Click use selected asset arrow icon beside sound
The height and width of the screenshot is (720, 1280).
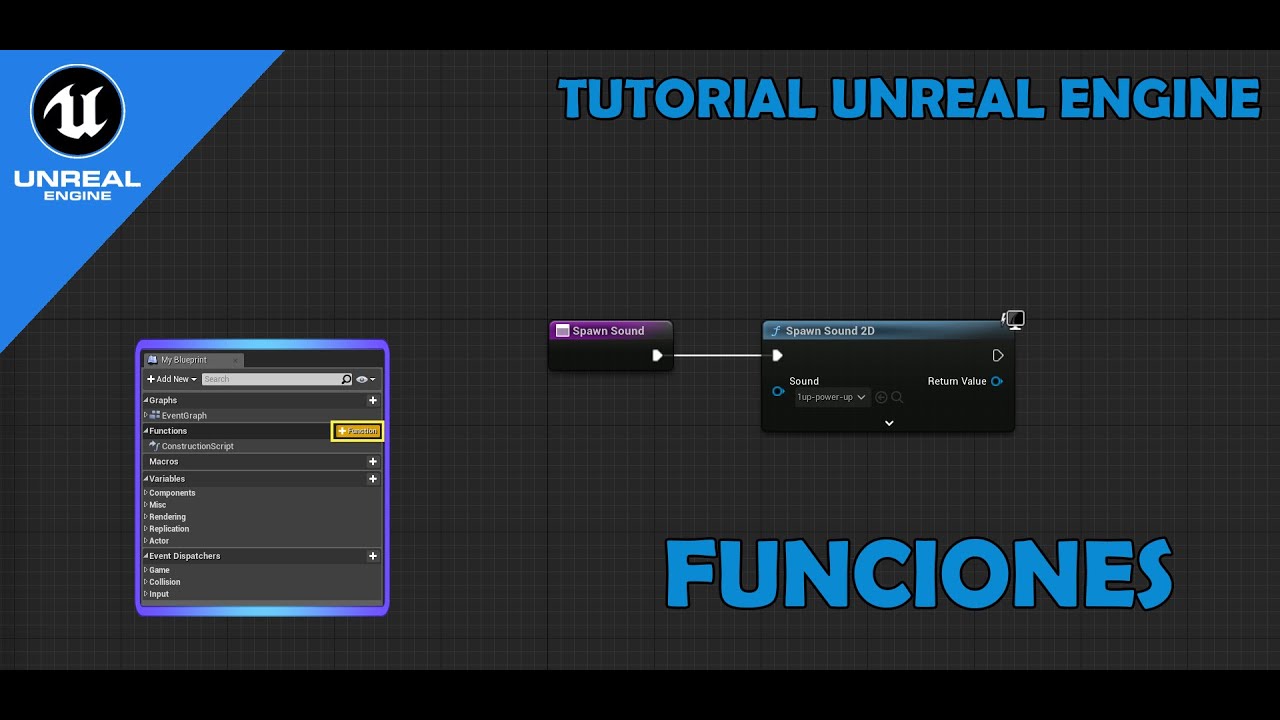[x=881, y=397]
